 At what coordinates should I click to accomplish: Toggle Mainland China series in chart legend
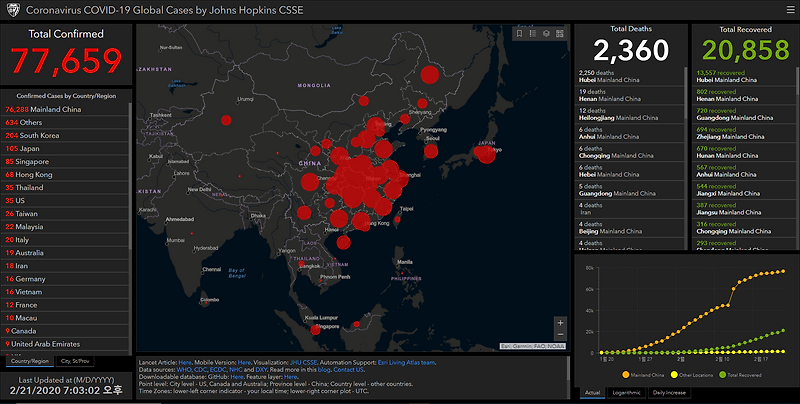pos(643,375)
